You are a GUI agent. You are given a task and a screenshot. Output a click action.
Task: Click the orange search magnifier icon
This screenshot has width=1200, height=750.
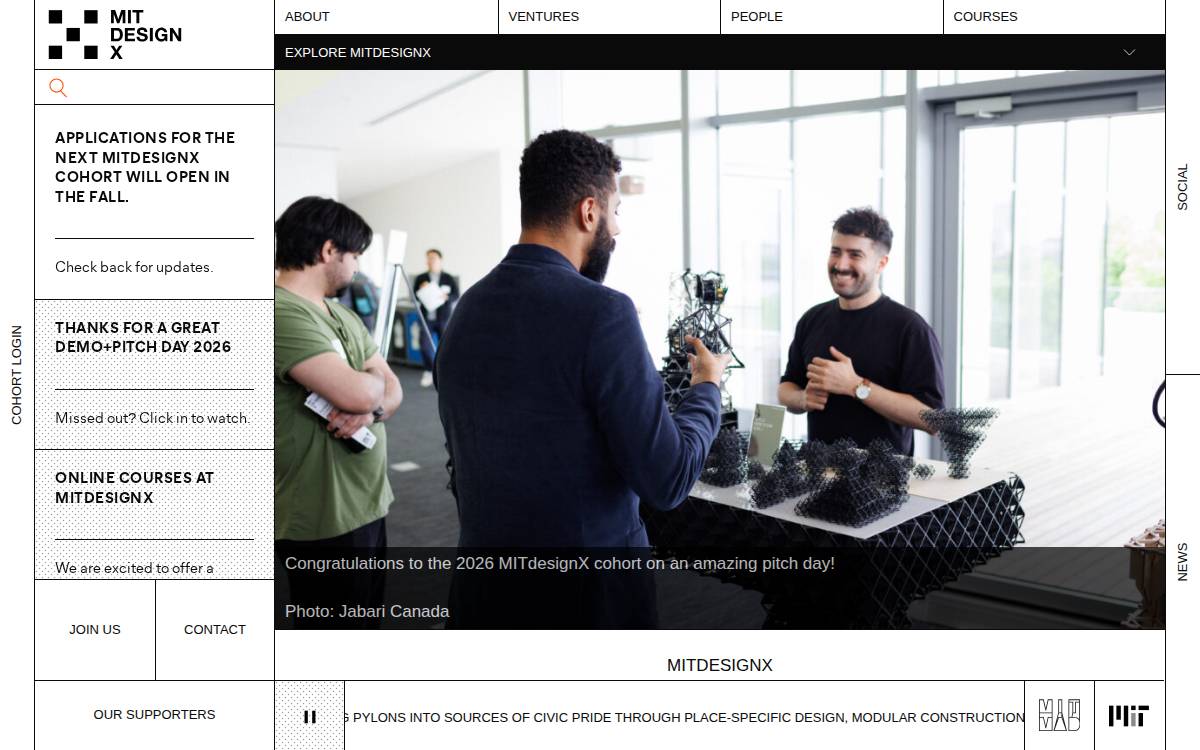58,88
